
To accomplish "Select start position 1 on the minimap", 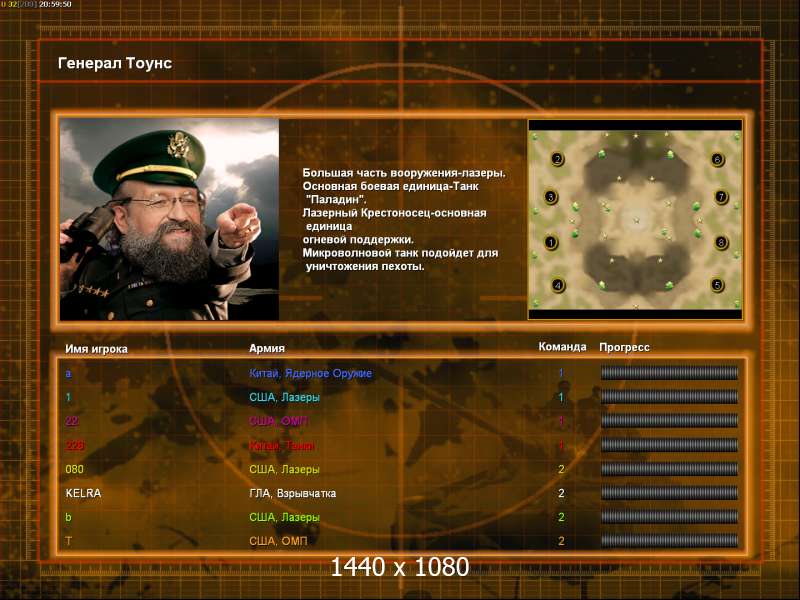I will 551,242.
